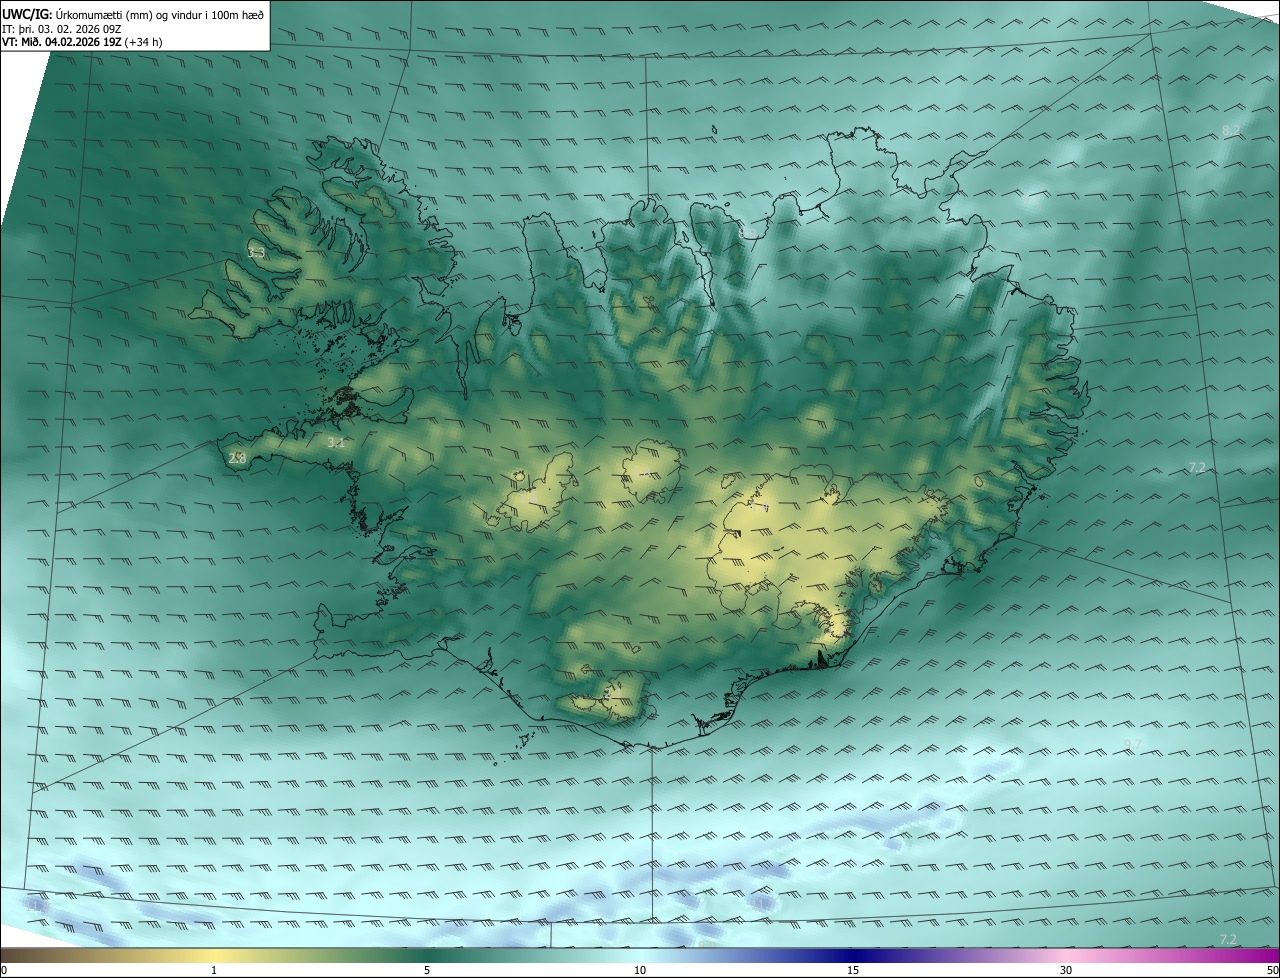Click the '10' tick label on the color scale
Viewport: 1280px width, 978px height.
point(640,970)
